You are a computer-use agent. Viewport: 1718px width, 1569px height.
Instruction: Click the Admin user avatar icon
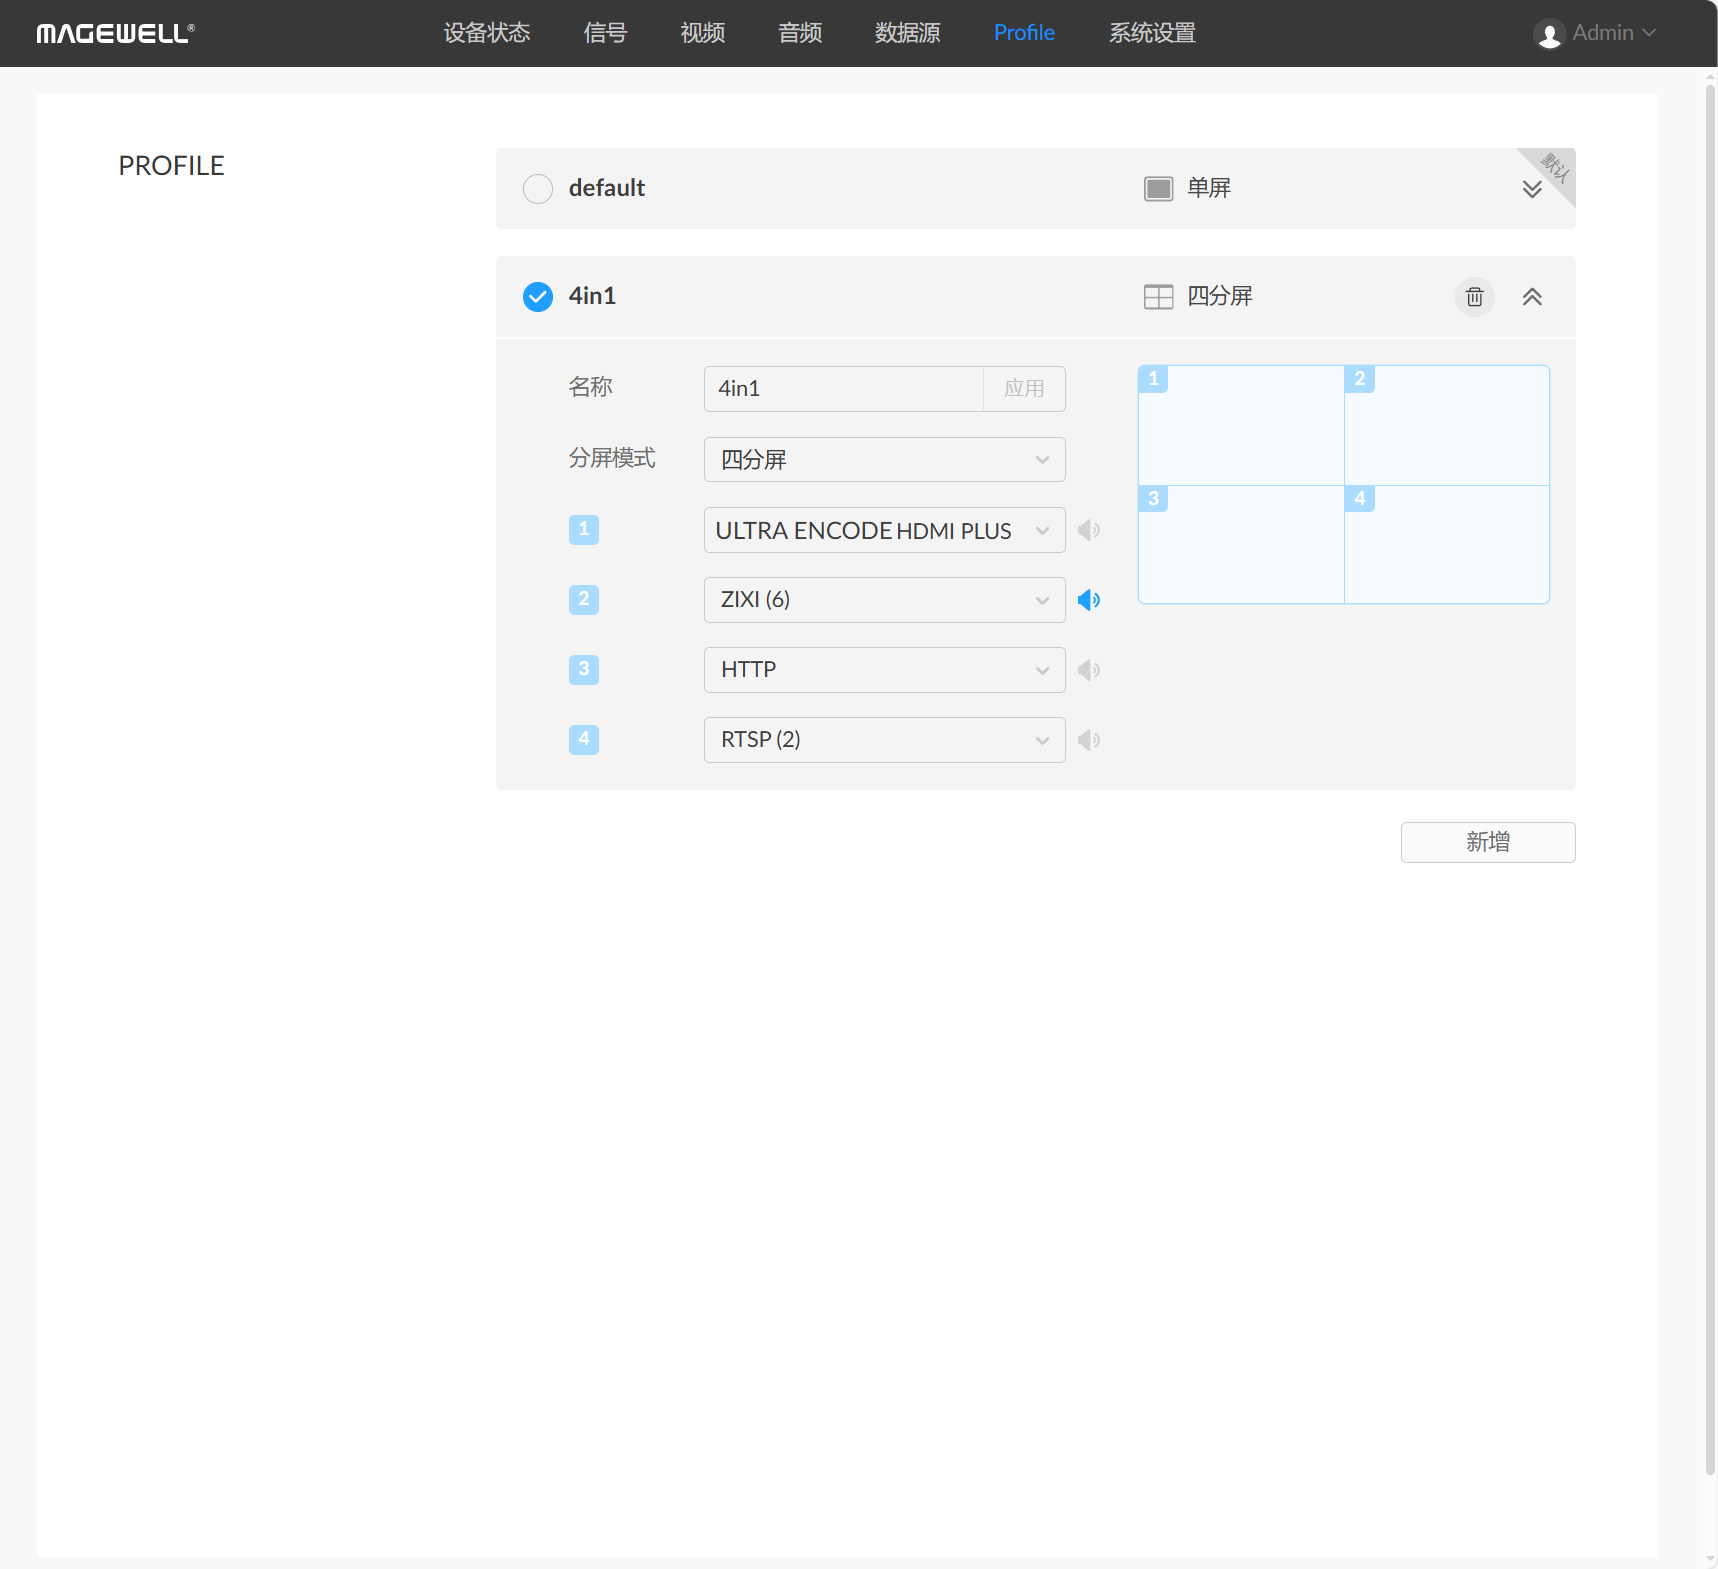coord(1549,34)
